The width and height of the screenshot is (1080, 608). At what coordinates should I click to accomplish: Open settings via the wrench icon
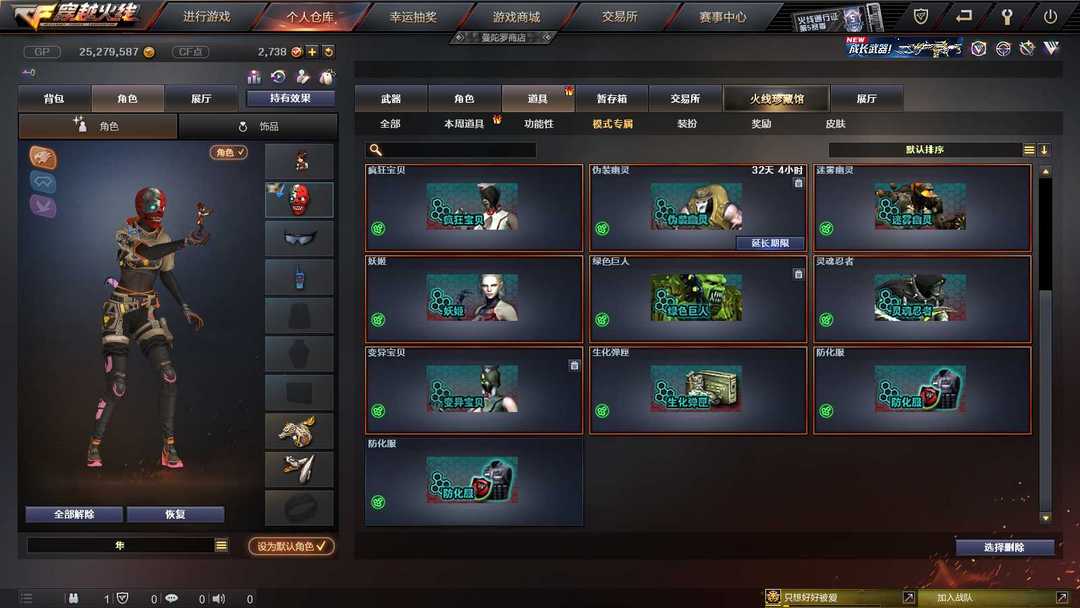click(x=1006, y=17)
